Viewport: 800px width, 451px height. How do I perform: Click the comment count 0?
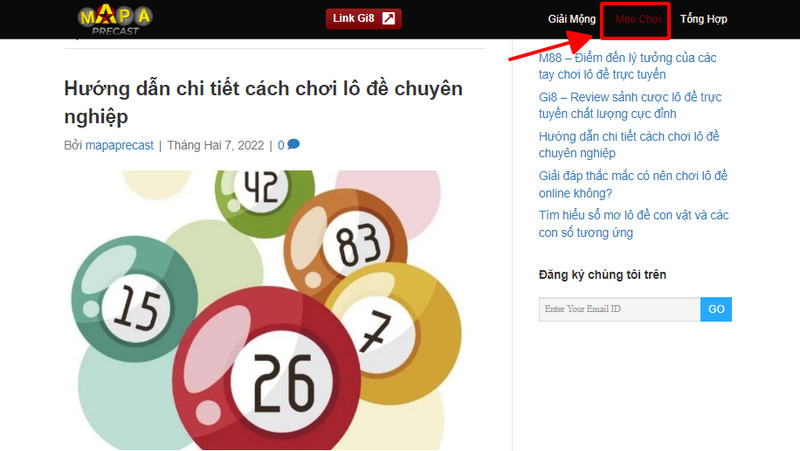(281, 145)
